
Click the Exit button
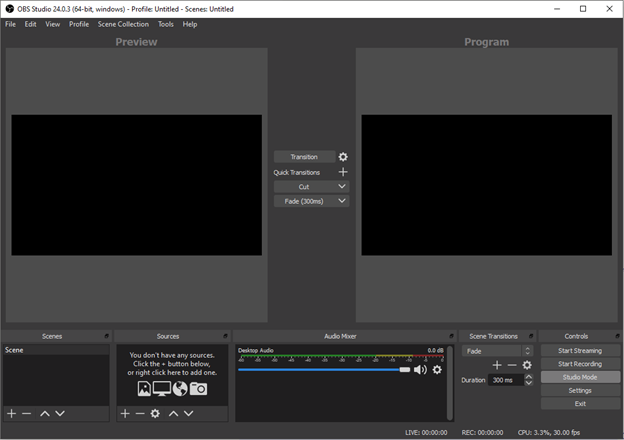tap(580, 403)
